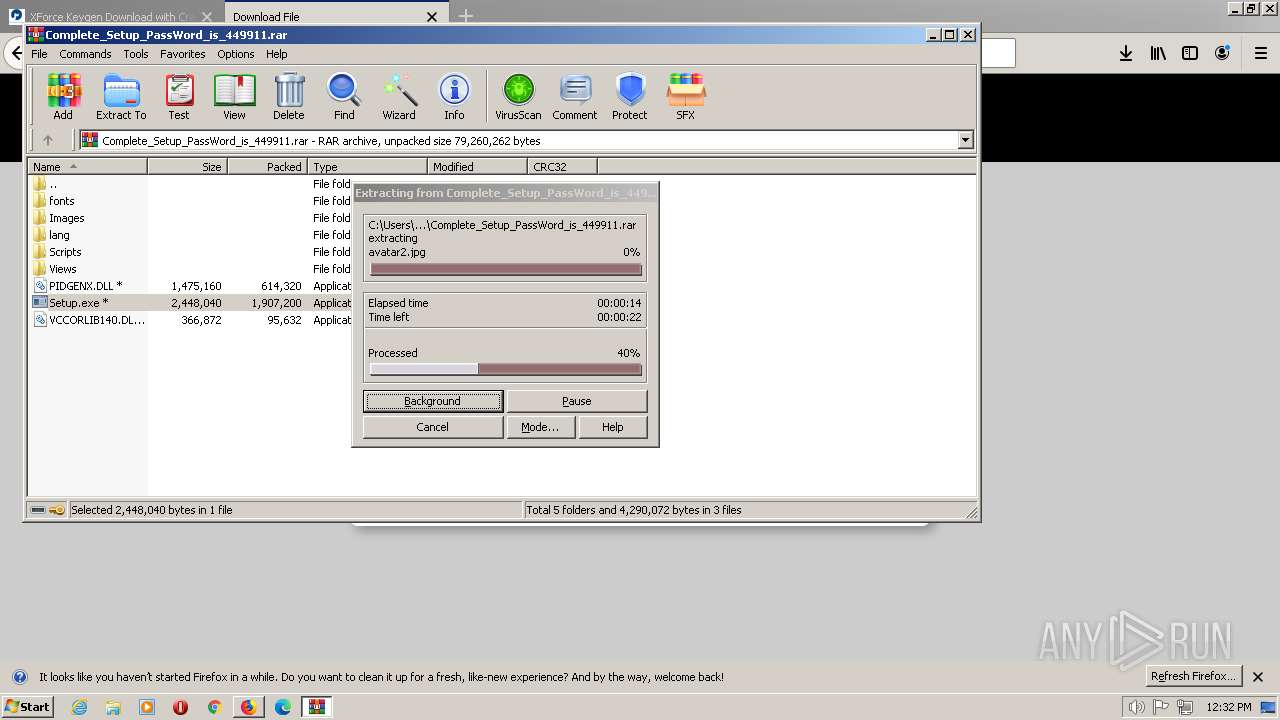
Task: Open the File menu
Action: pyautogui.click(x=39, y=54)
